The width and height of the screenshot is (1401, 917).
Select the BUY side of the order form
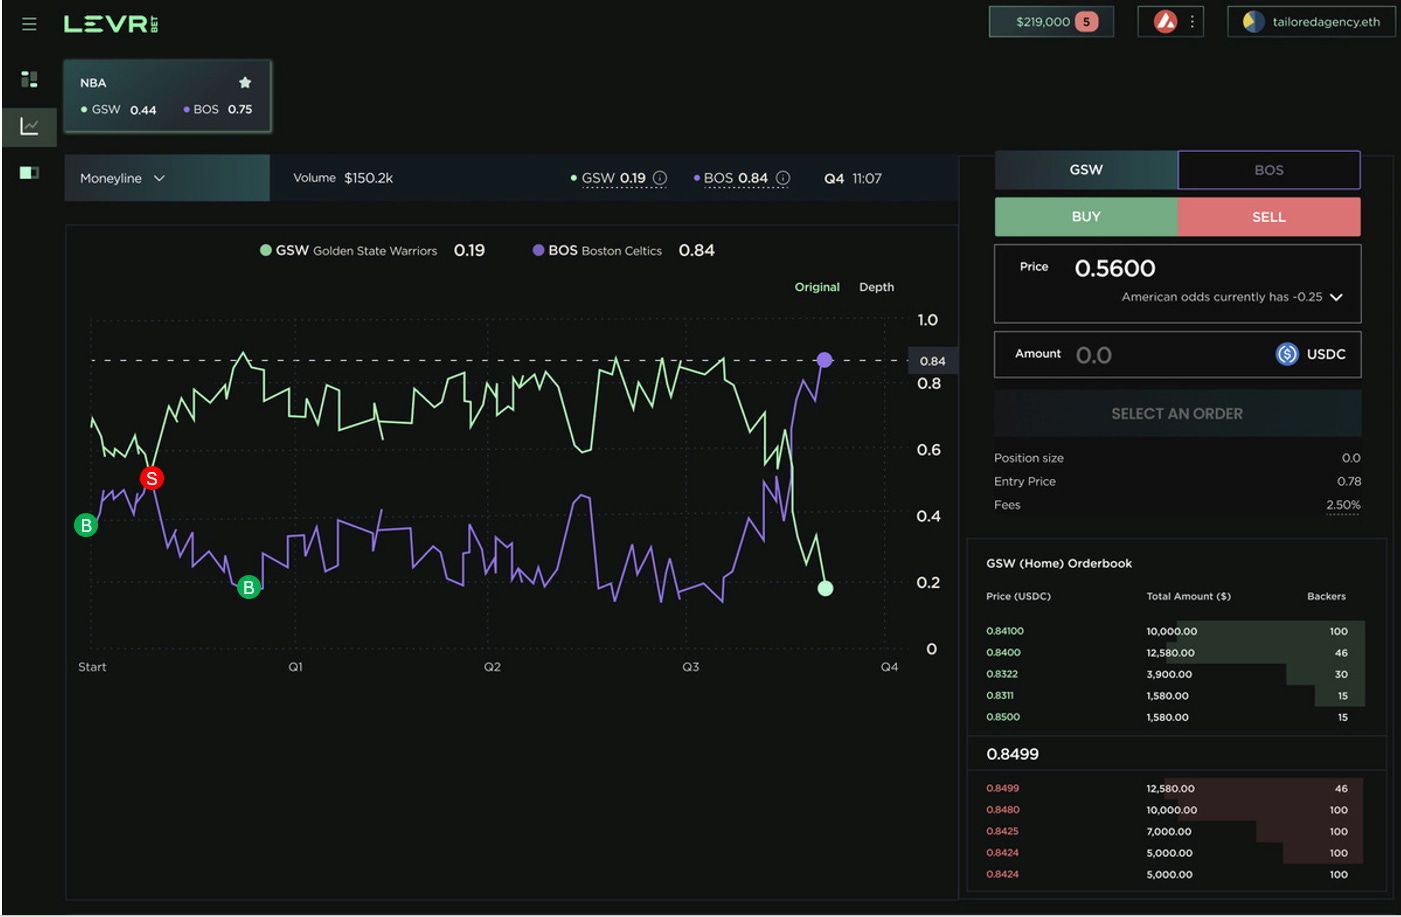(x=1086, y=216)
